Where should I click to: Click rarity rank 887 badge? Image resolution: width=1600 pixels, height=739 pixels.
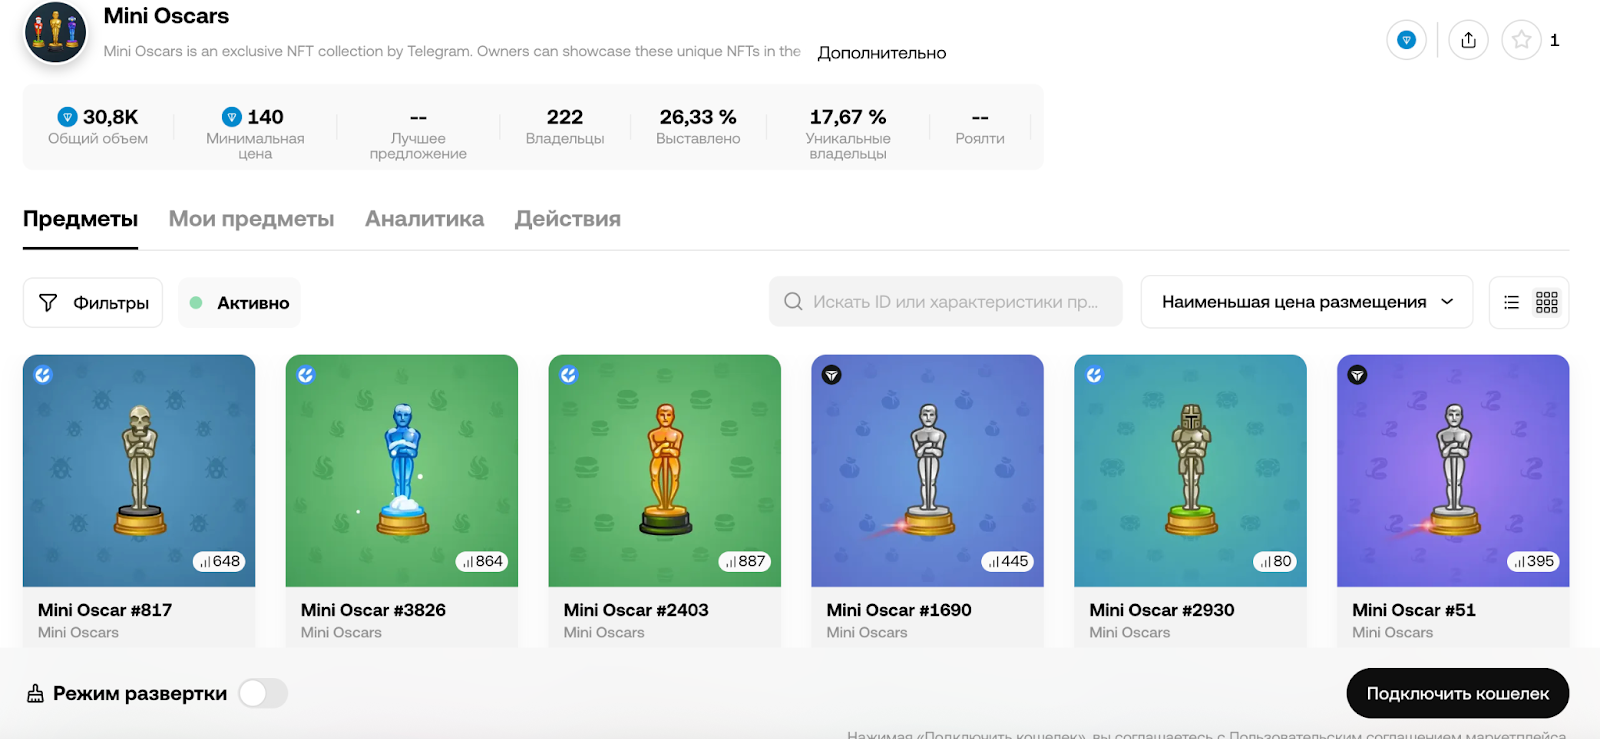pos(745,561)
